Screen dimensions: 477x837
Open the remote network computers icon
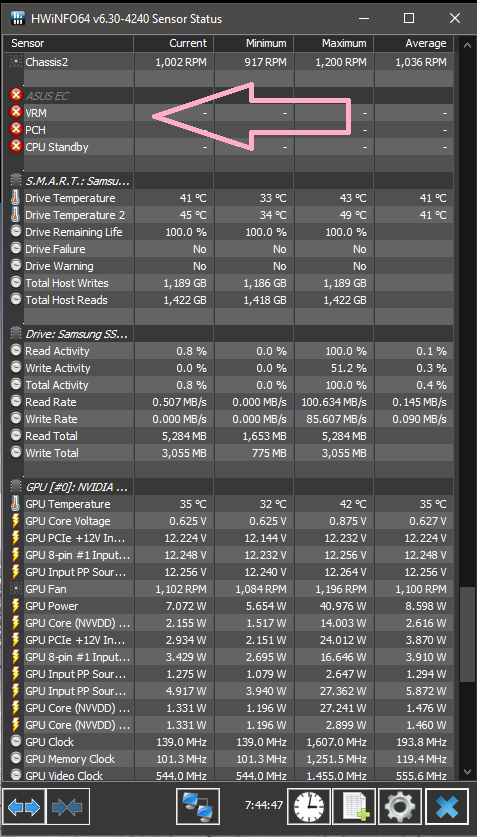coord(197,806)
